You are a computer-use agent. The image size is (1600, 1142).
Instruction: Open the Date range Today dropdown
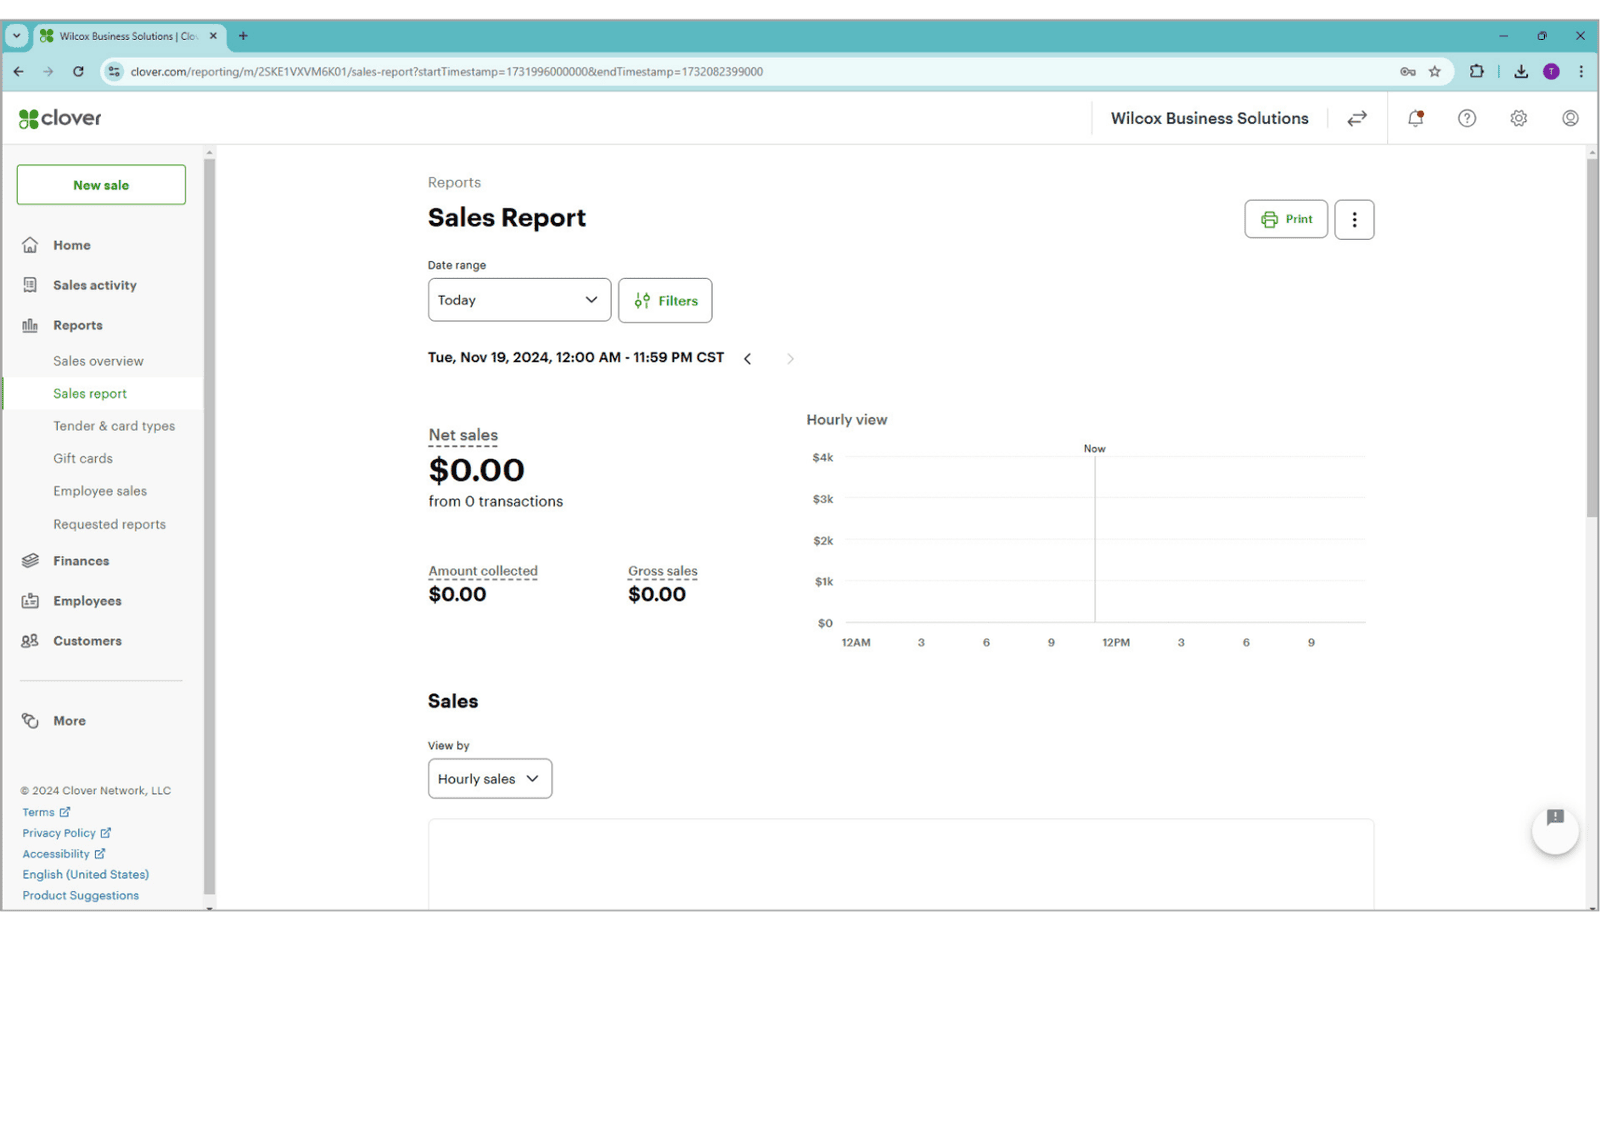click(519, 300)
